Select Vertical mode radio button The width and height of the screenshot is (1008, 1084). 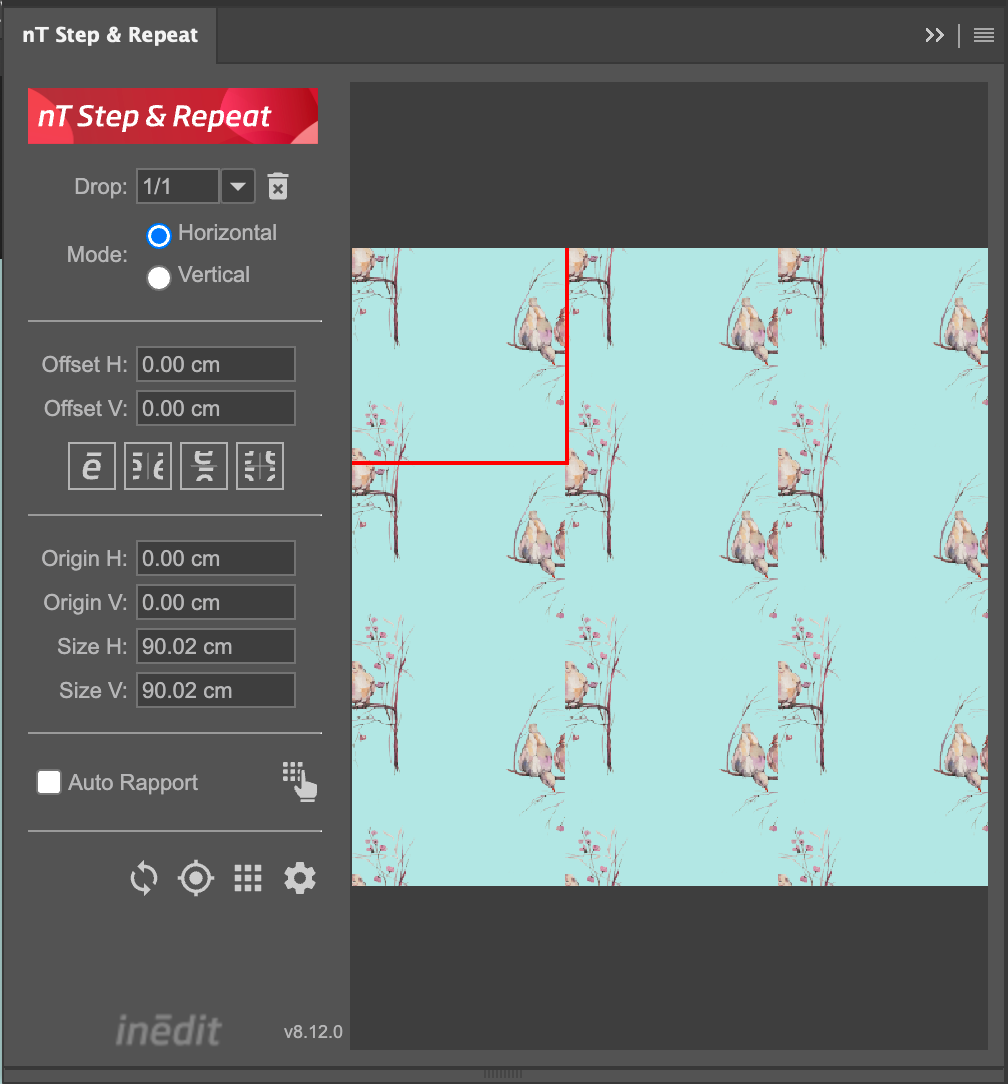click(x=158, y=278)
